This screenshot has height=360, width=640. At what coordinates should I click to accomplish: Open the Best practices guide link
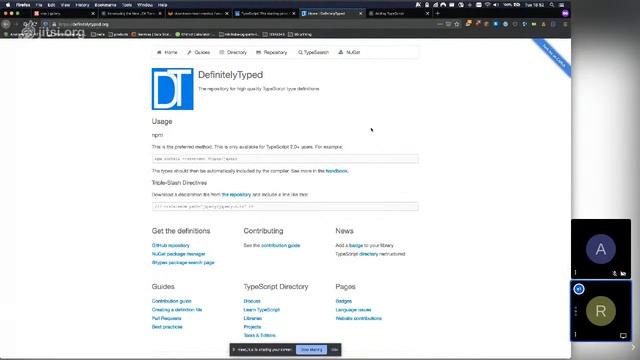pos(167,327)
